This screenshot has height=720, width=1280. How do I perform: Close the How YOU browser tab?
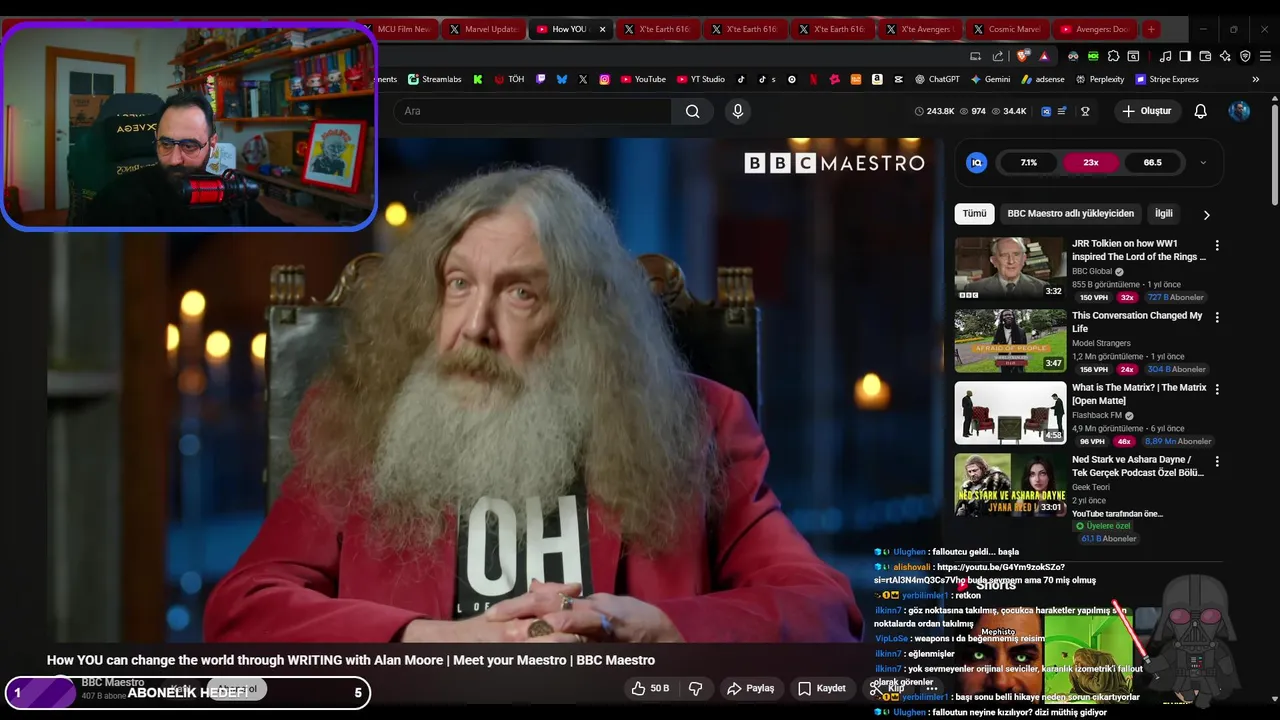coord(602,29)
